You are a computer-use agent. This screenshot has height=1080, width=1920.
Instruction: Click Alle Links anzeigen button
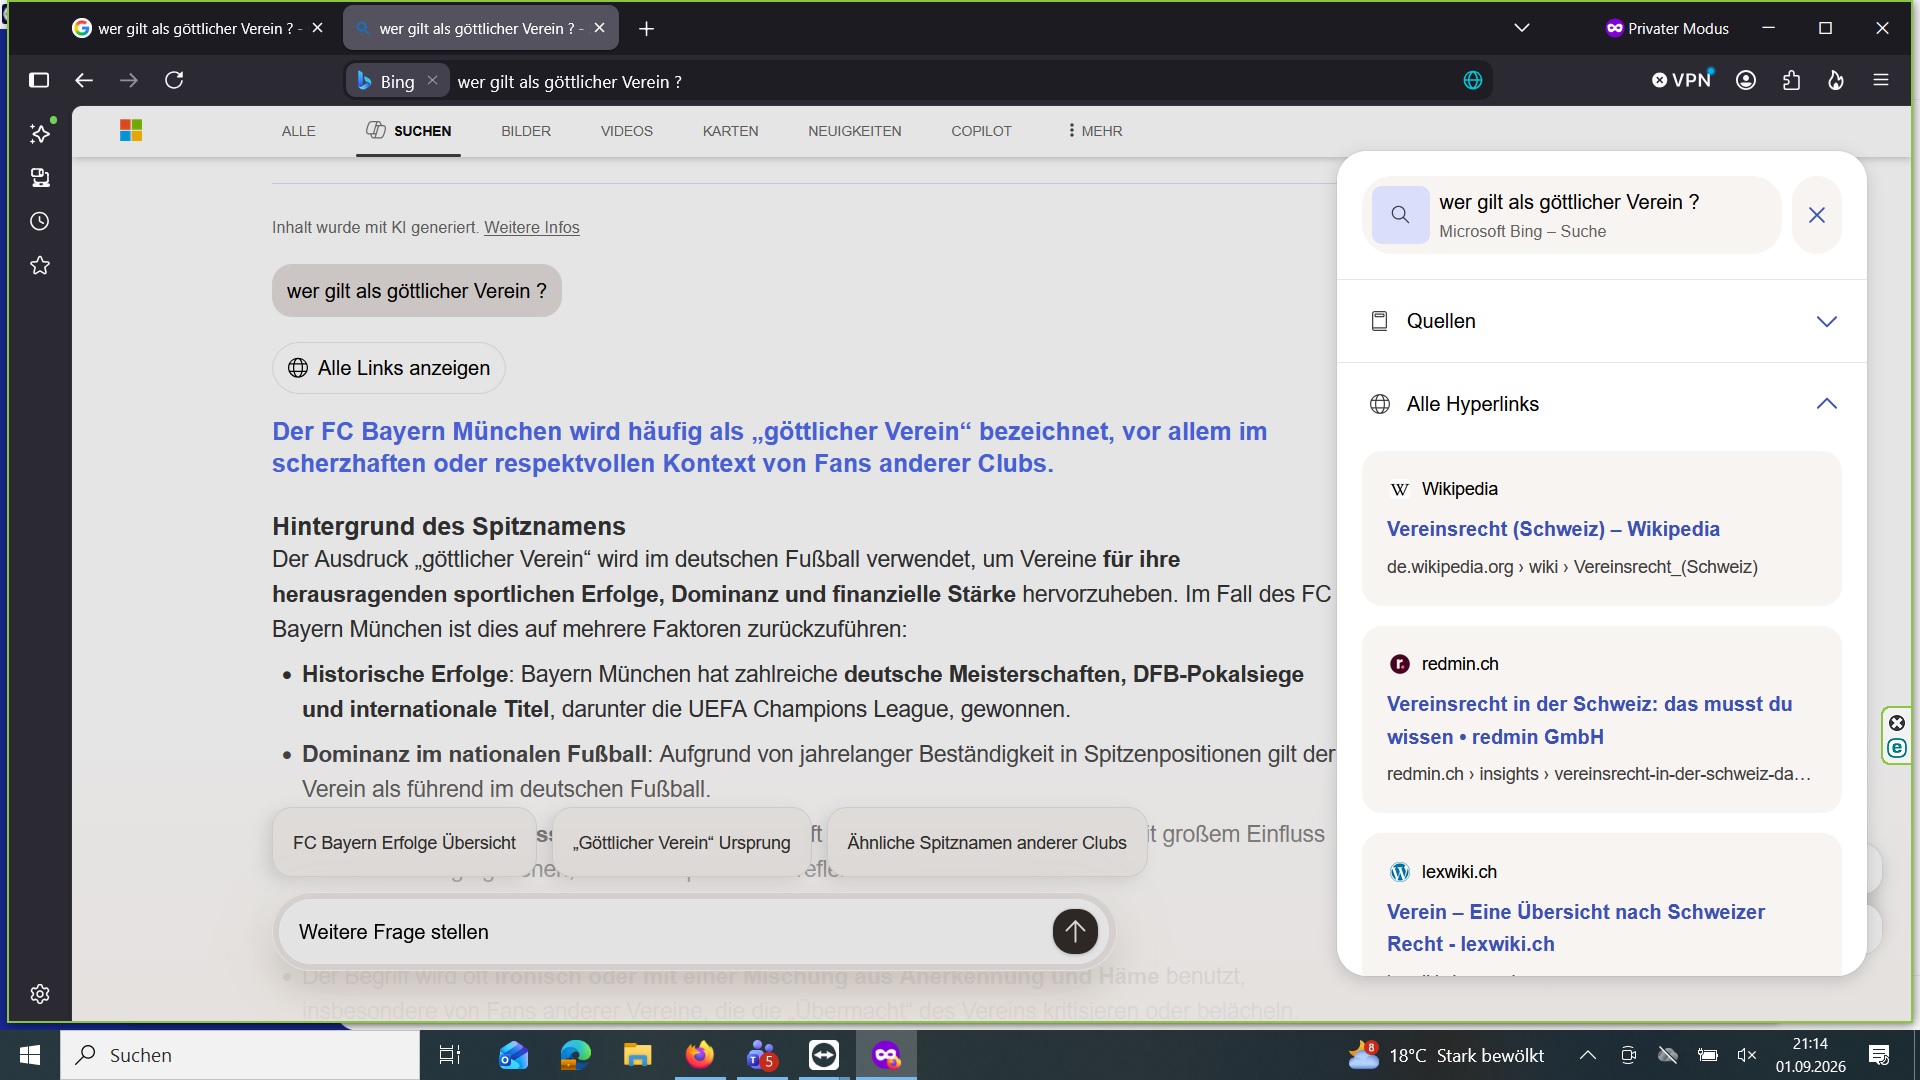tap(389, 368)
